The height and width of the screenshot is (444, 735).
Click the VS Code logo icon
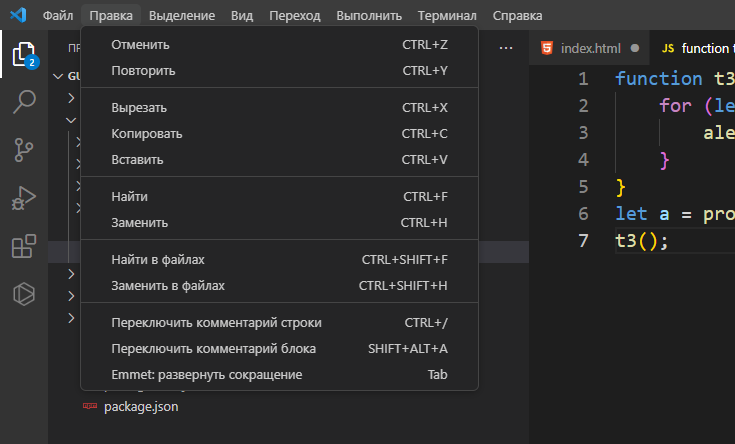pos(18,15)
